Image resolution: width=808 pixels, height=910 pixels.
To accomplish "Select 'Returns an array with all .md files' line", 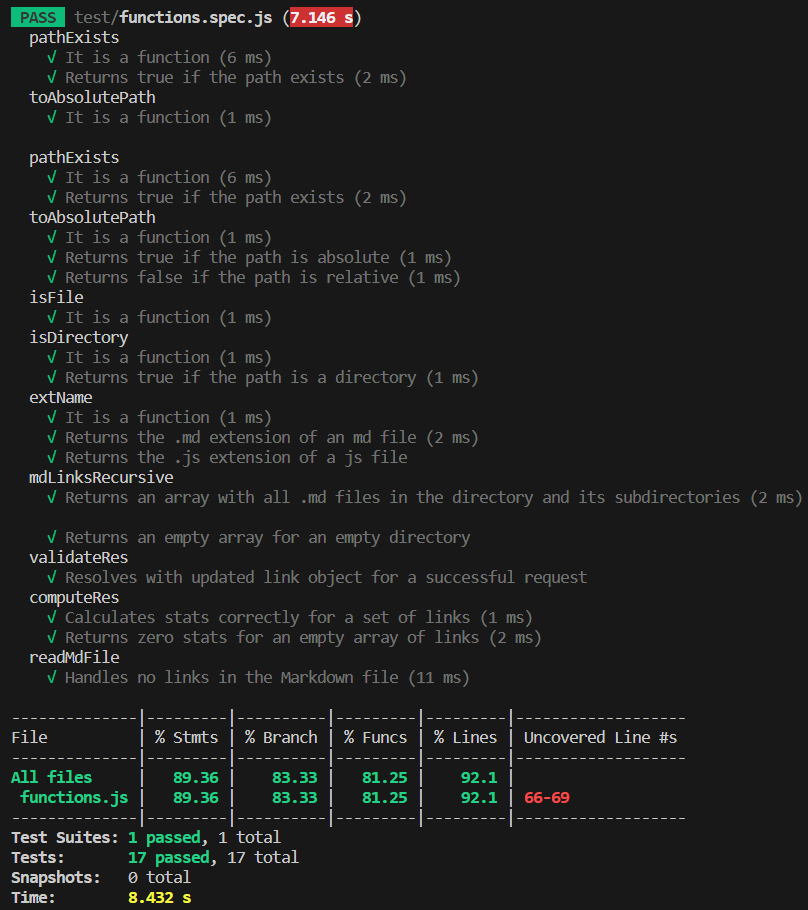I will click(x=425, y=497).
